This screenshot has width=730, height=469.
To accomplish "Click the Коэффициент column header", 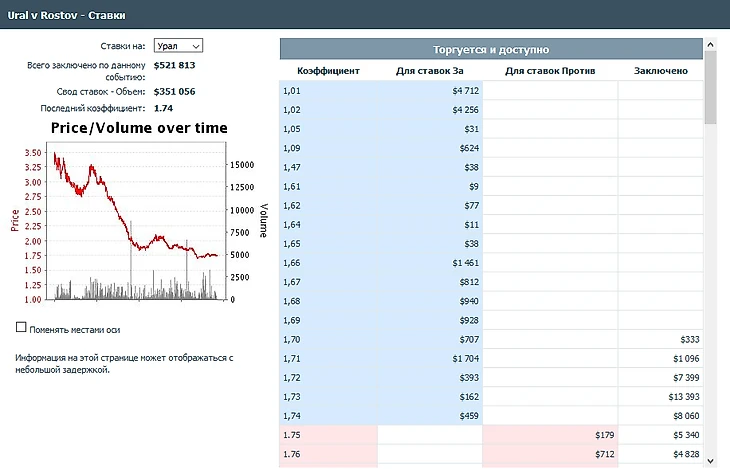I will tap(328, 71).
